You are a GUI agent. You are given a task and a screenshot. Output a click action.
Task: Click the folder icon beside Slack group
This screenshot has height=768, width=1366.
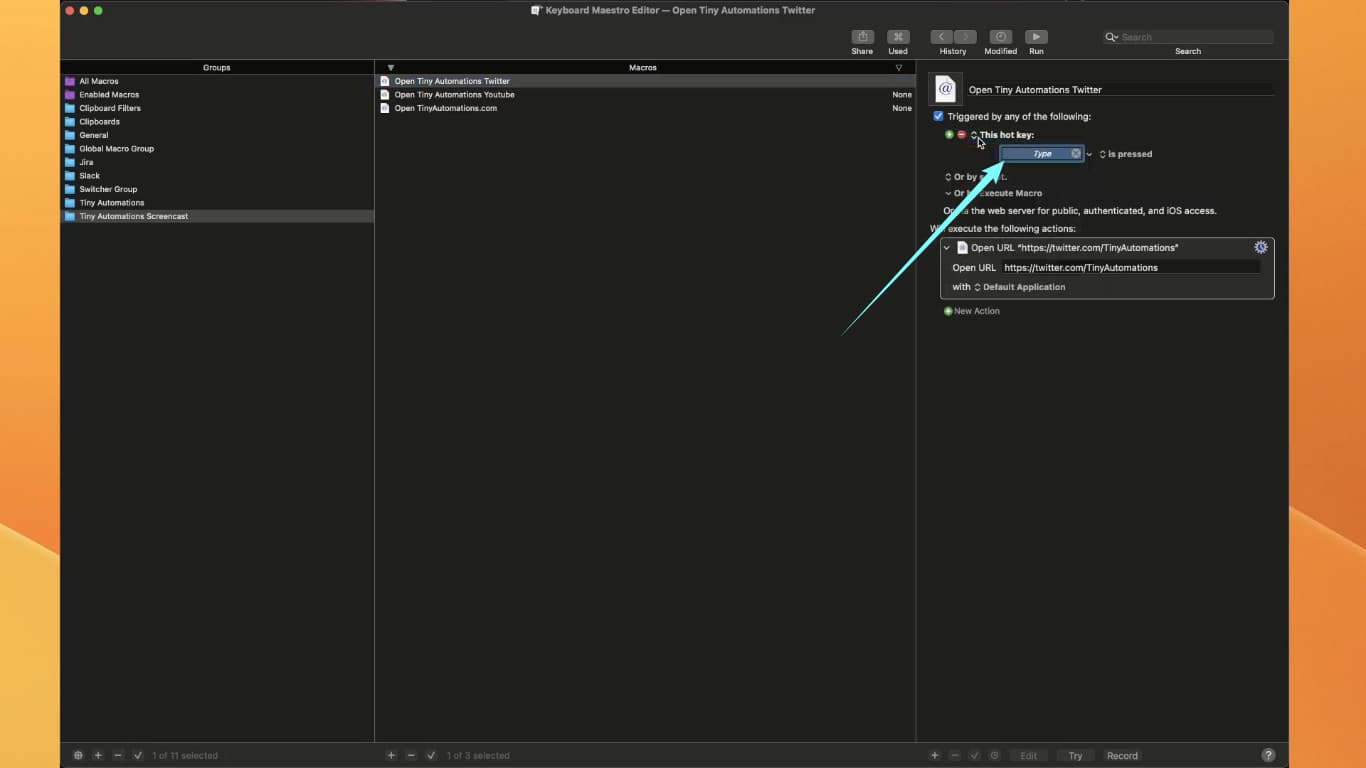[x=70, y=176]
